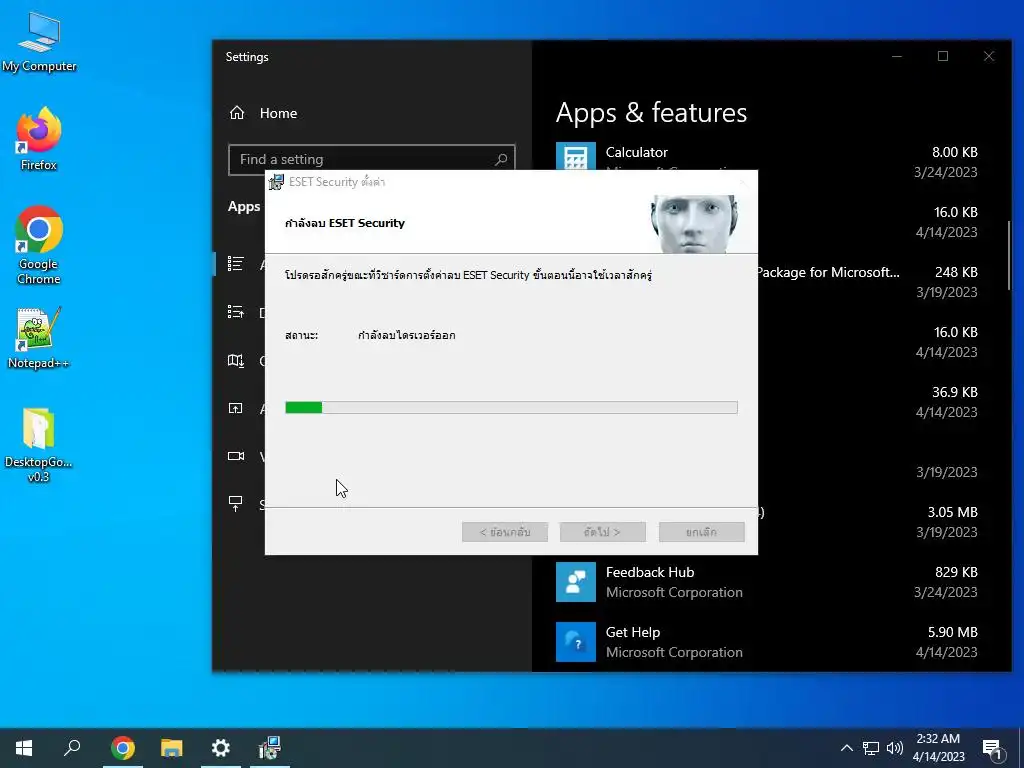Click search magnifier in Settings box
Screen dimensions: 1024x768
[501, 159]
